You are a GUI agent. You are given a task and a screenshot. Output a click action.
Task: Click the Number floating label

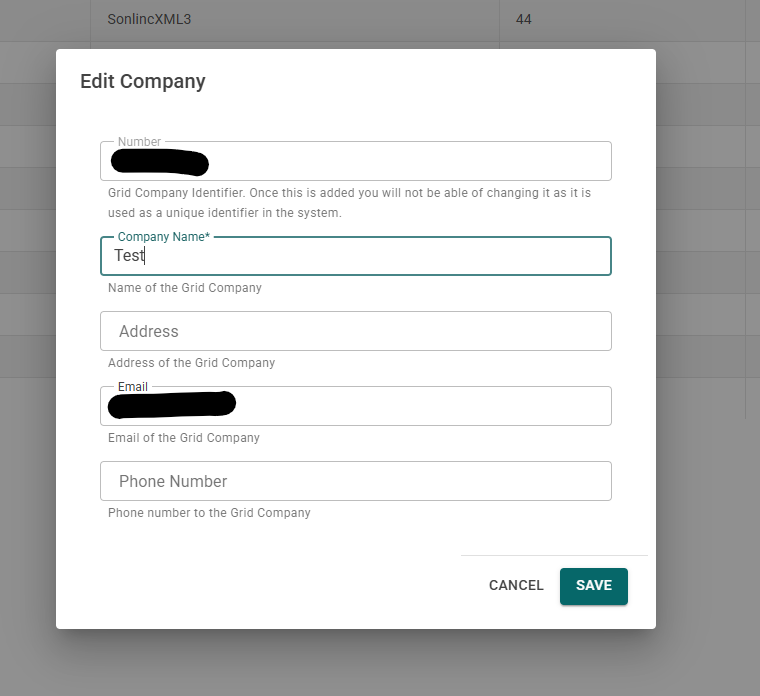[x=139, y=142]
